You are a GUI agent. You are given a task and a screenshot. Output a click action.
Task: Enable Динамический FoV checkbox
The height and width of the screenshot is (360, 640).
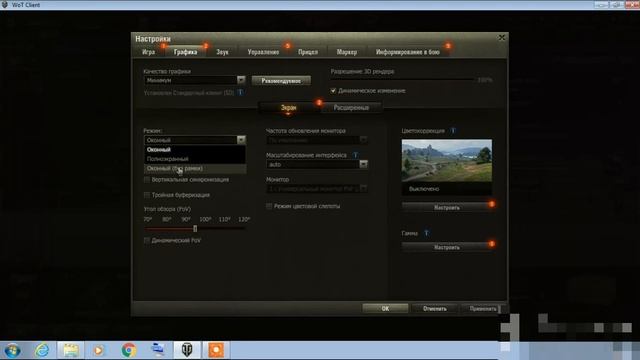[x=147, y=240]
